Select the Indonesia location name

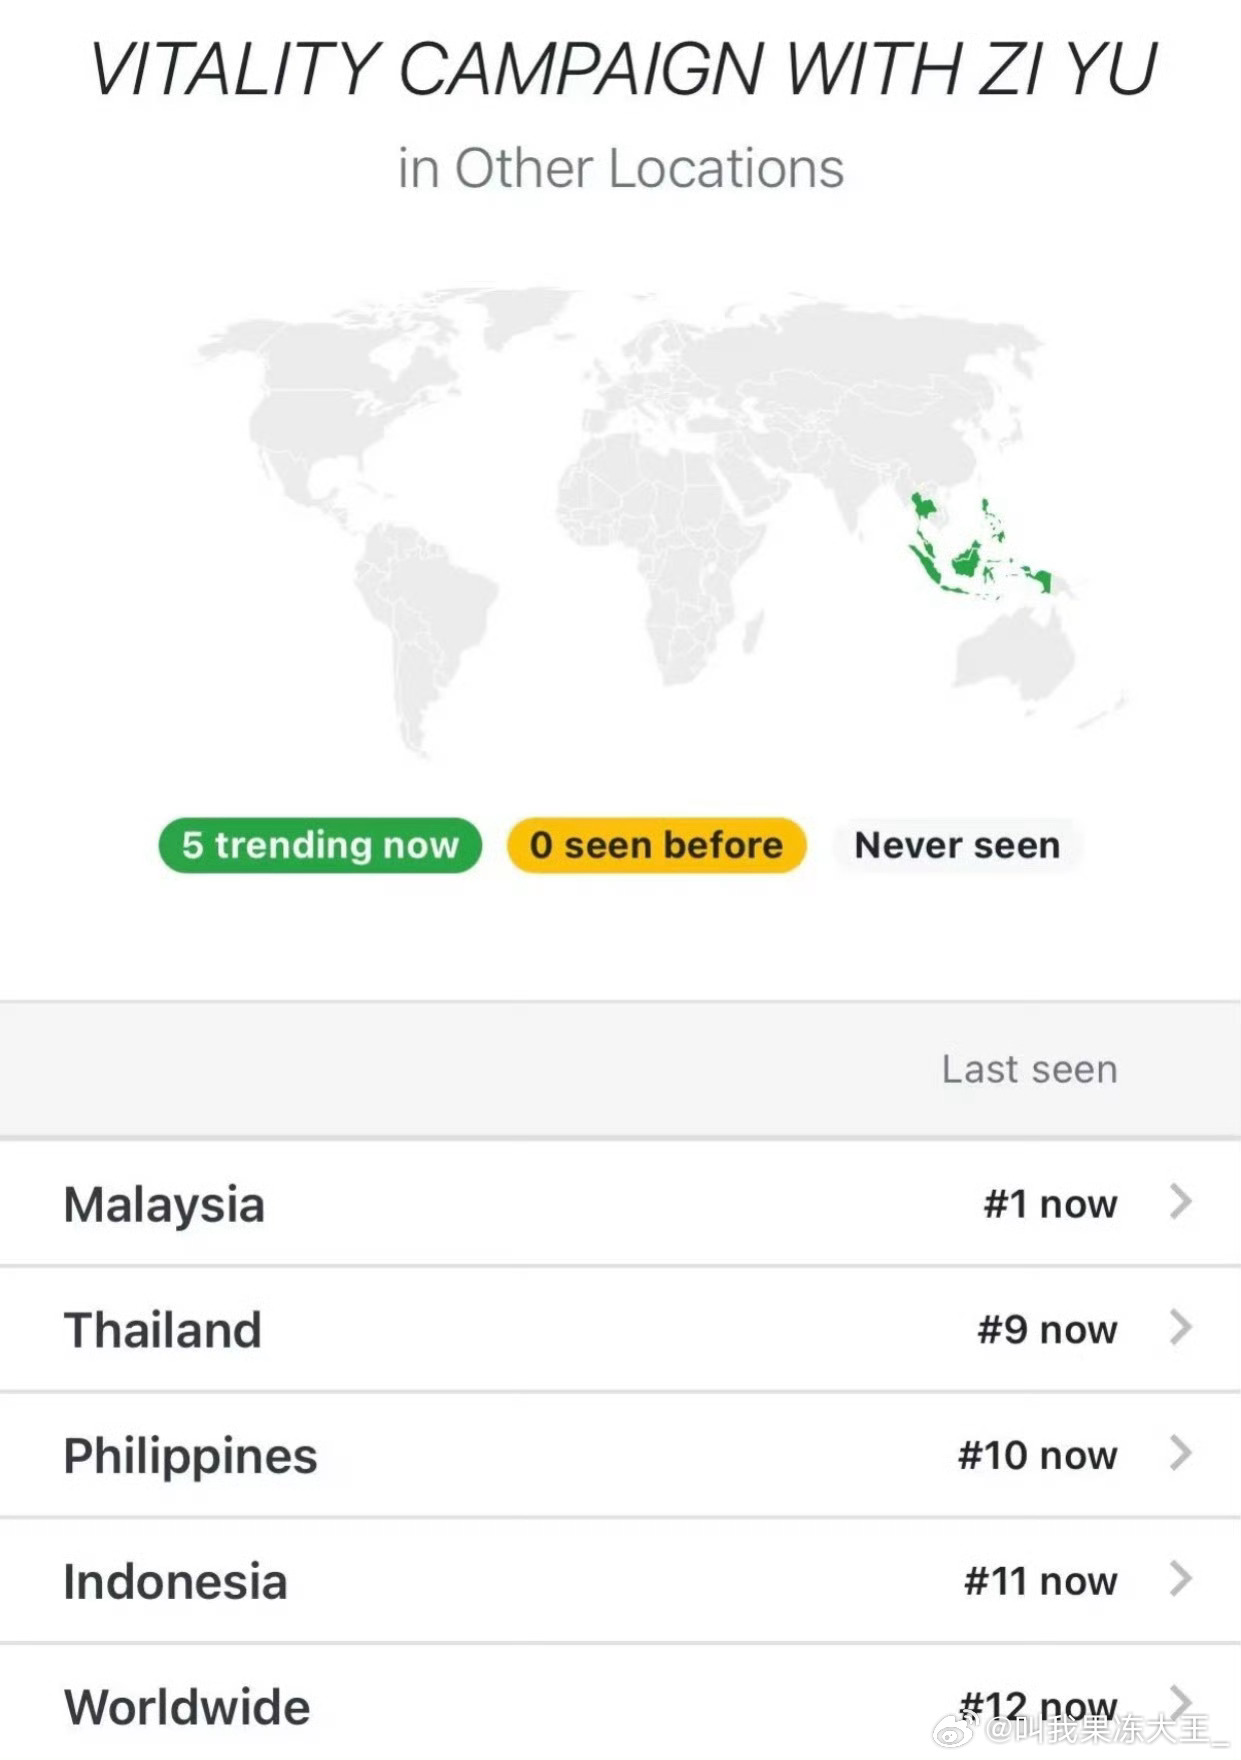click(x=175, y=1582)
